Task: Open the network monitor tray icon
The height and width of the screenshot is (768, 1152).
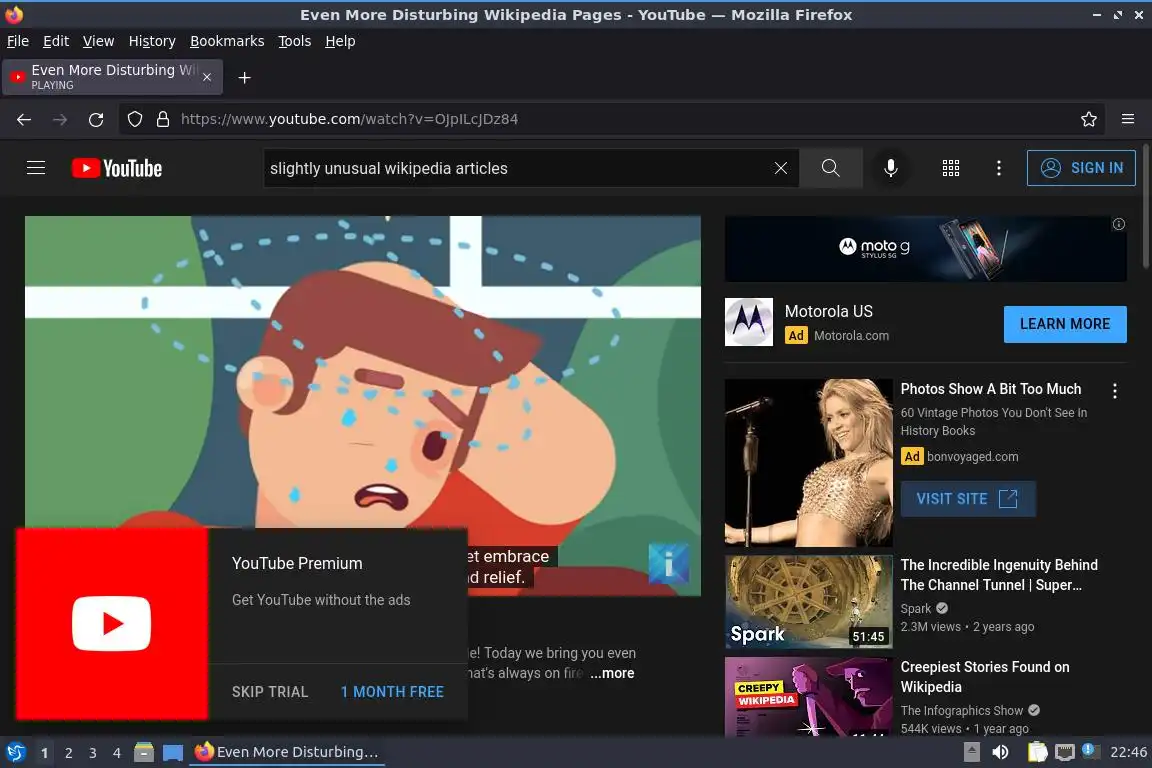Action: (1065, 752)
